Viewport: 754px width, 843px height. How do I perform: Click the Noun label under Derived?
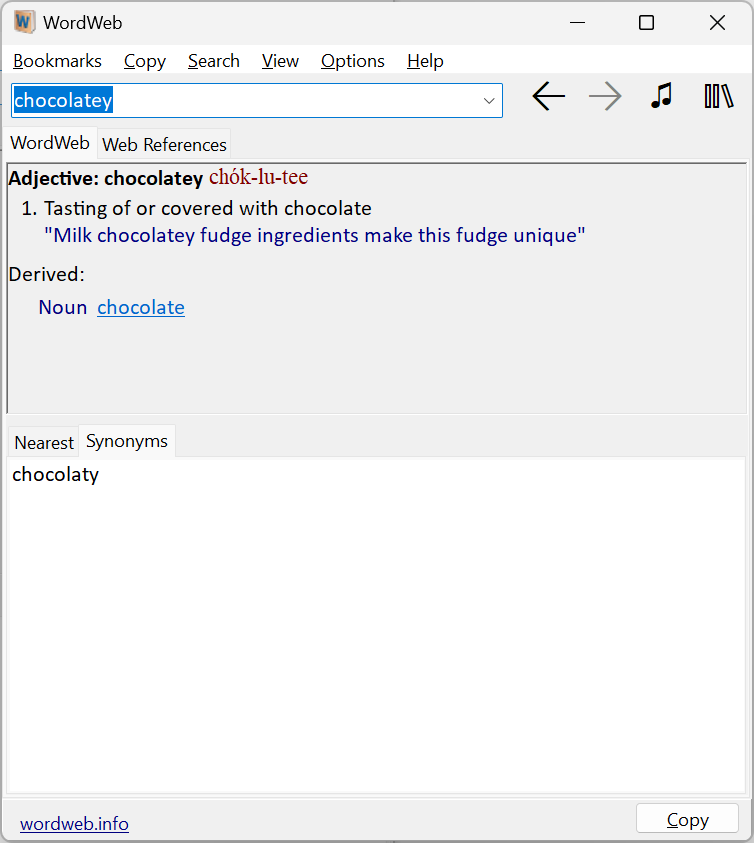(63, 307)
